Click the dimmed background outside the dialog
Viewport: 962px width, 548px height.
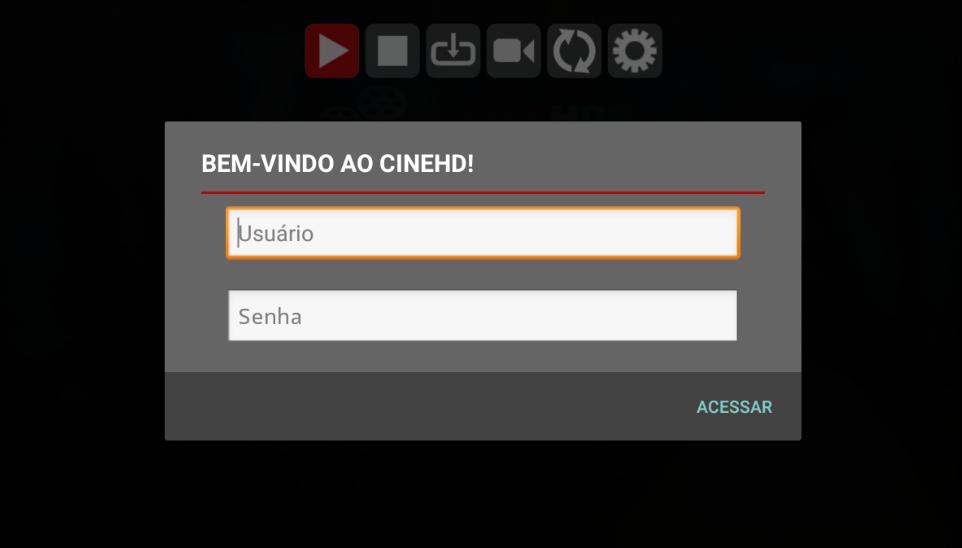82,276
